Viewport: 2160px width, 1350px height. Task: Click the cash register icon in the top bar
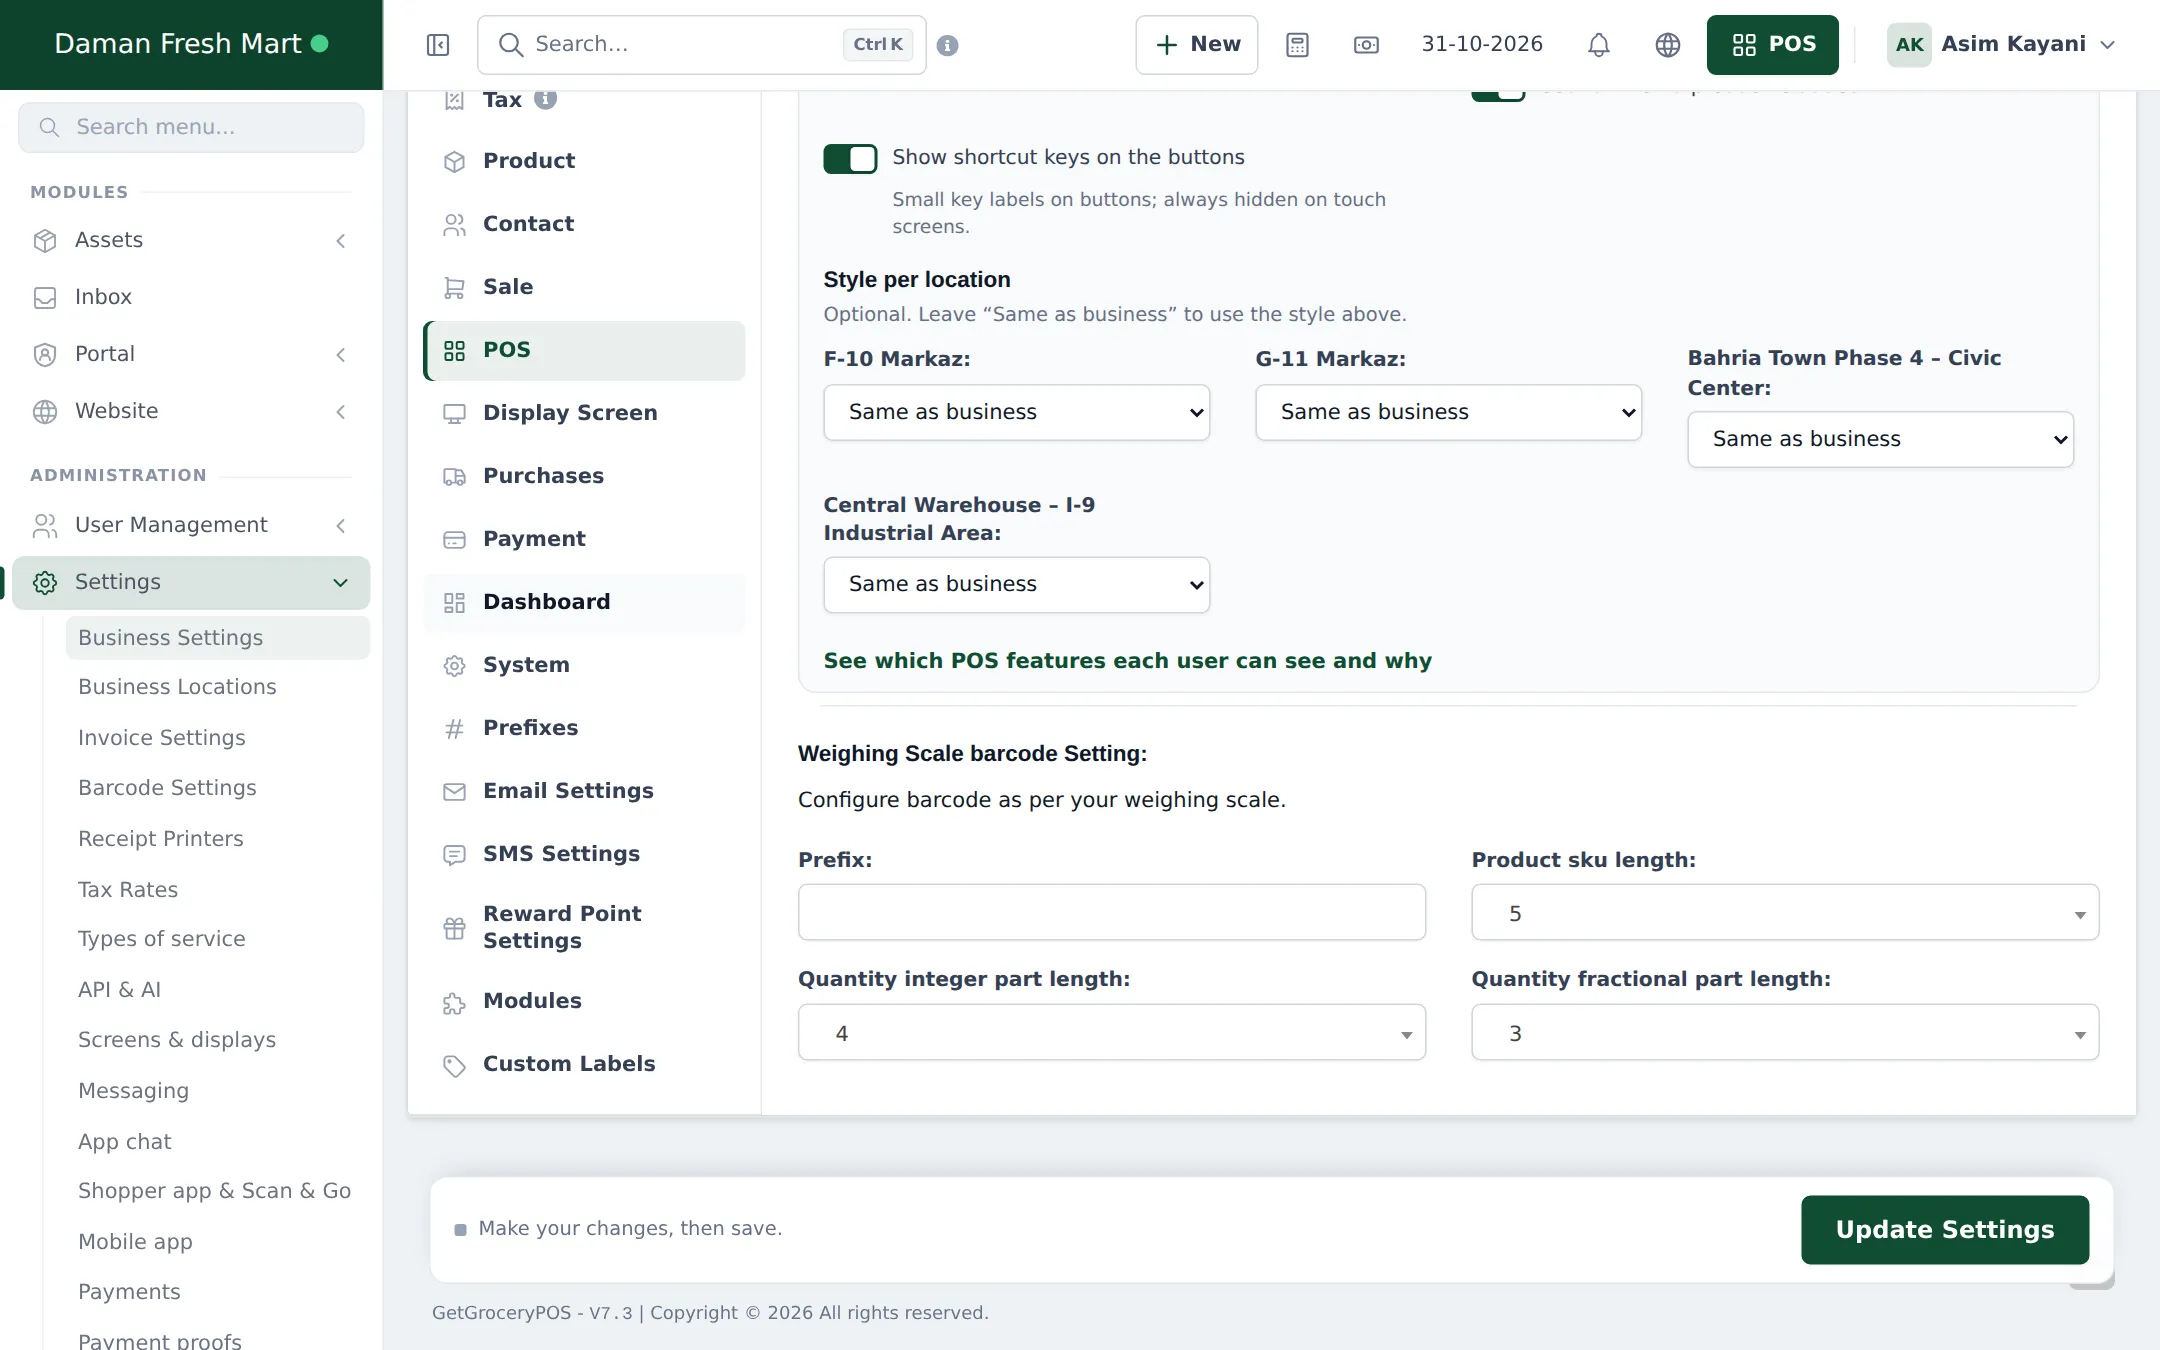point(1366,45)
